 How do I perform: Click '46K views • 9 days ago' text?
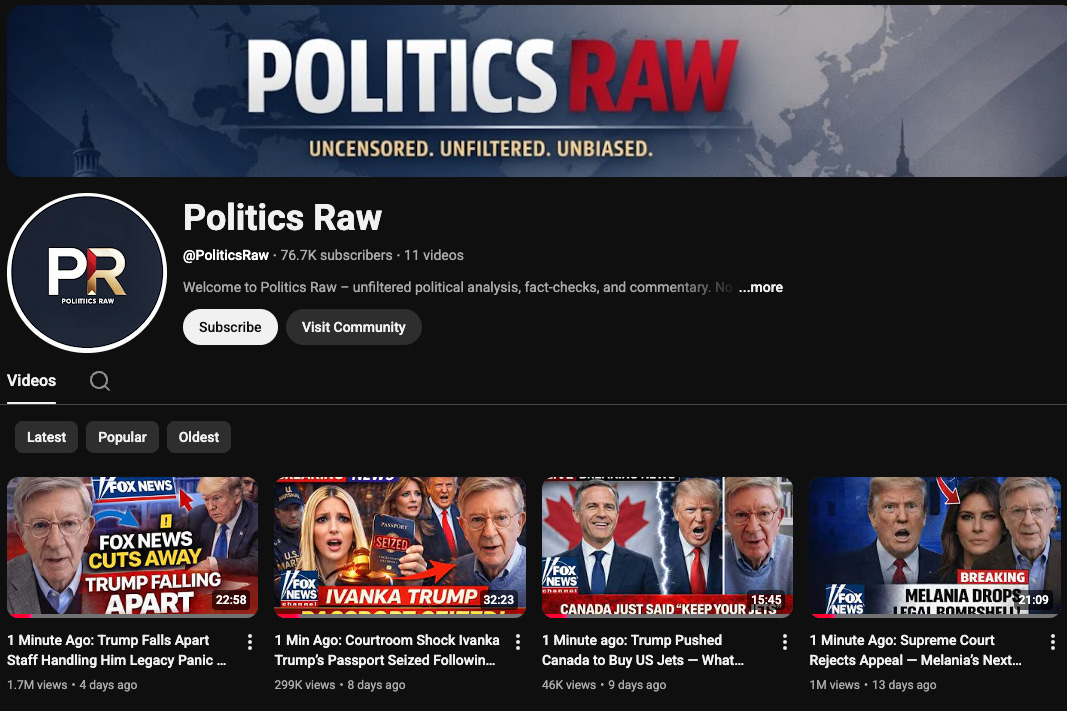[604, 685]
